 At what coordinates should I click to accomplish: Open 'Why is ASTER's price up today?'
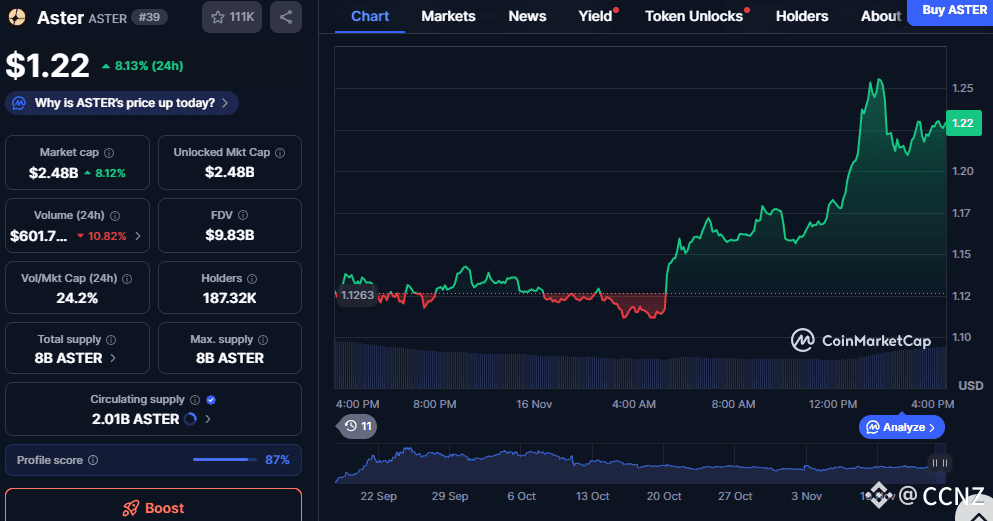pyautogui.click(x=122, y=103)
